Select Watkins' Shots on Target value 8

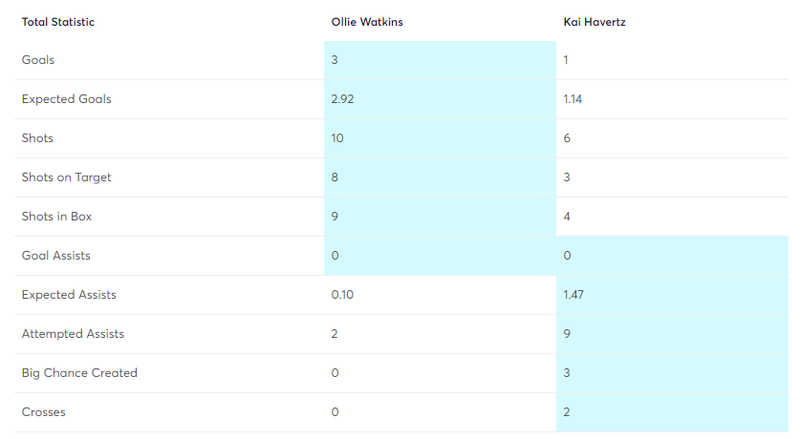click(x=335, y=177)
